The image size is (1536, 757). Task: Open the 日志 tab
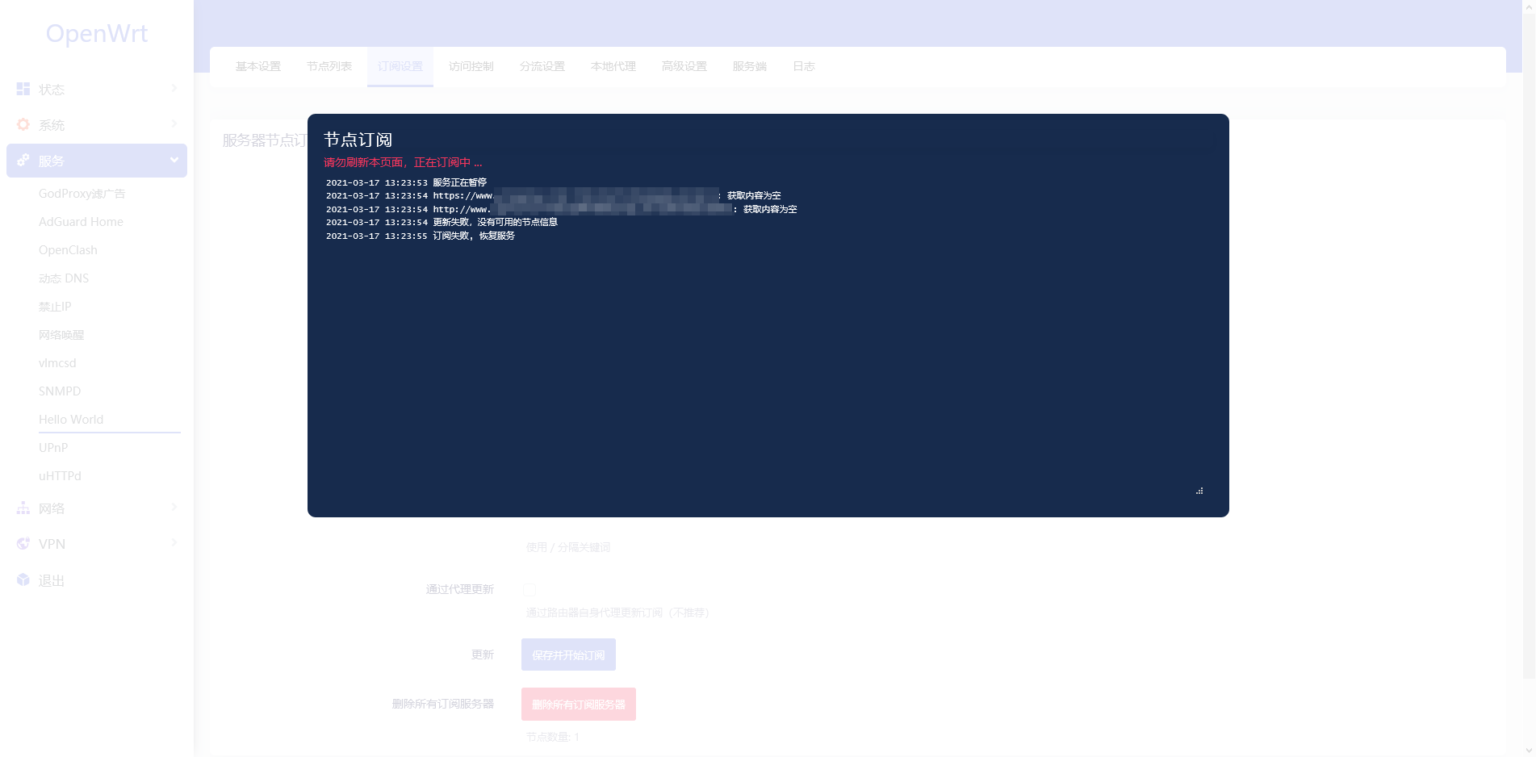[x=804, y=66]
